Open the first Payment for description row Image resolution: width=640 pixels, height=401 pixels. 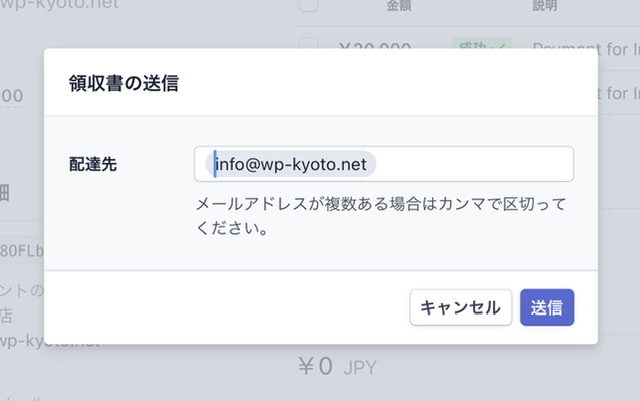click(585, 47)
